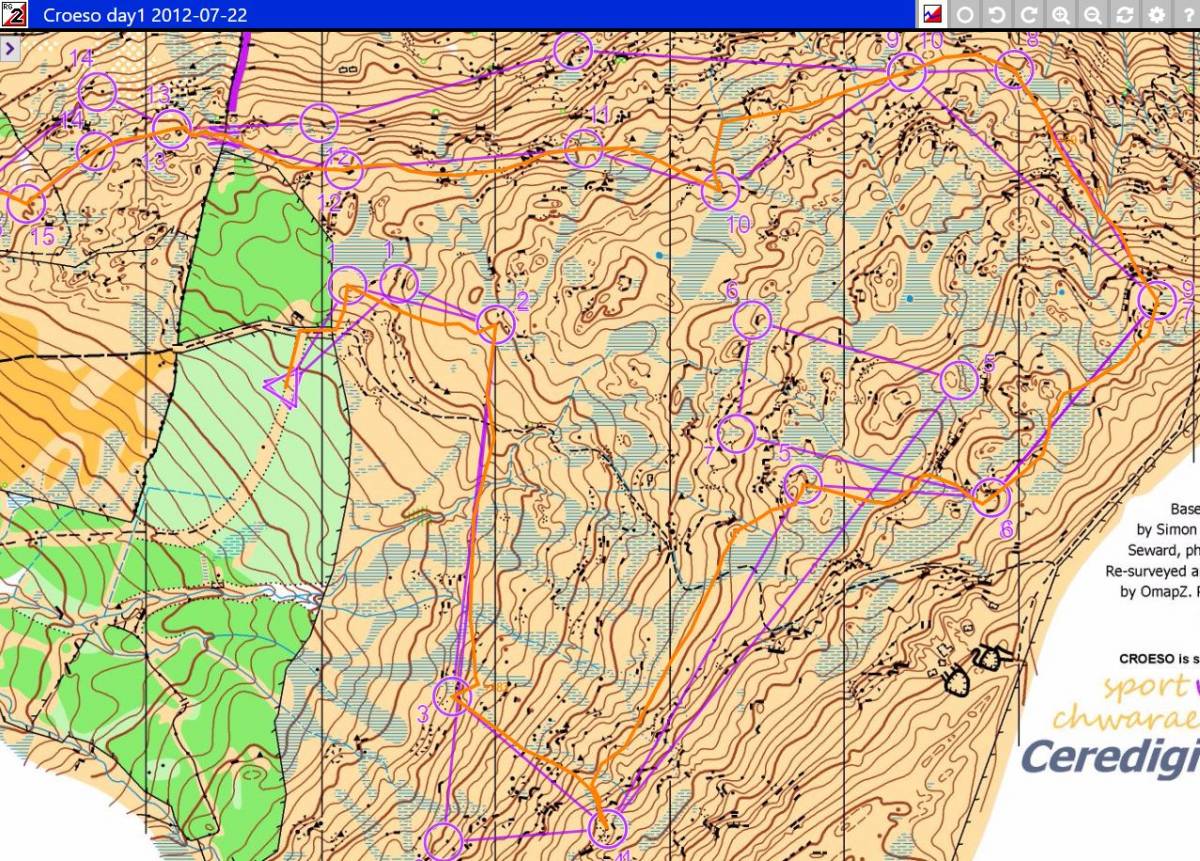This screenshot has height=861, width=1200.
Task: Select control circle 1 beside start area
Action: click(399, 283)
